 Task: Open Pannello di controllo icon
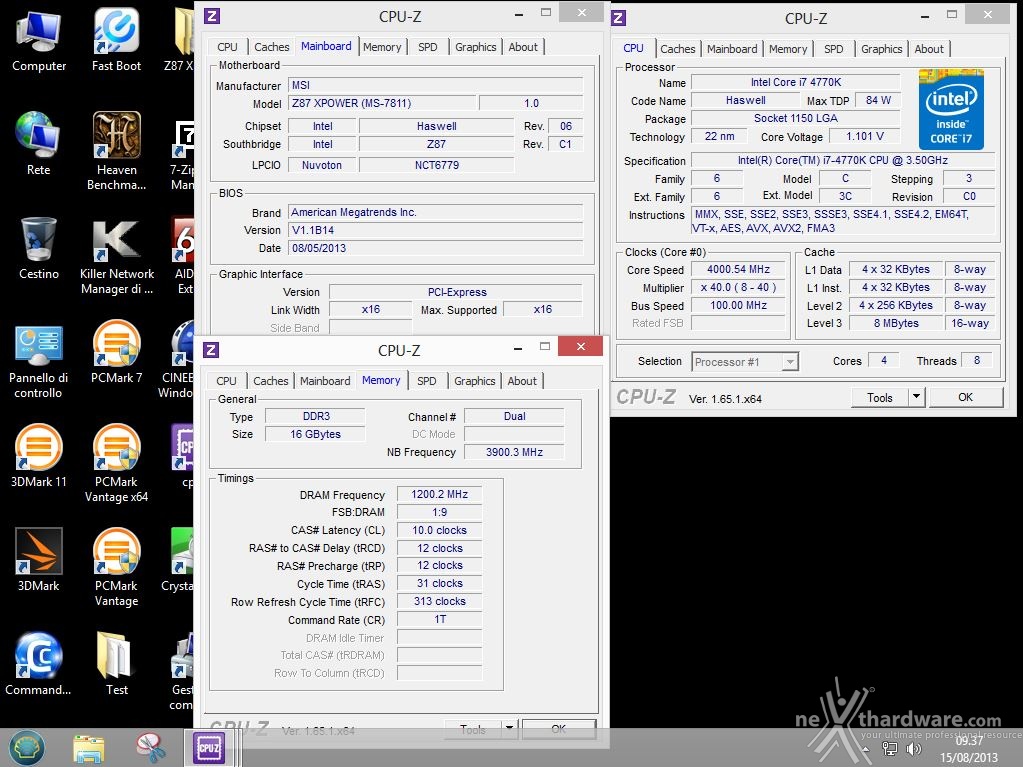click(38, 361)
